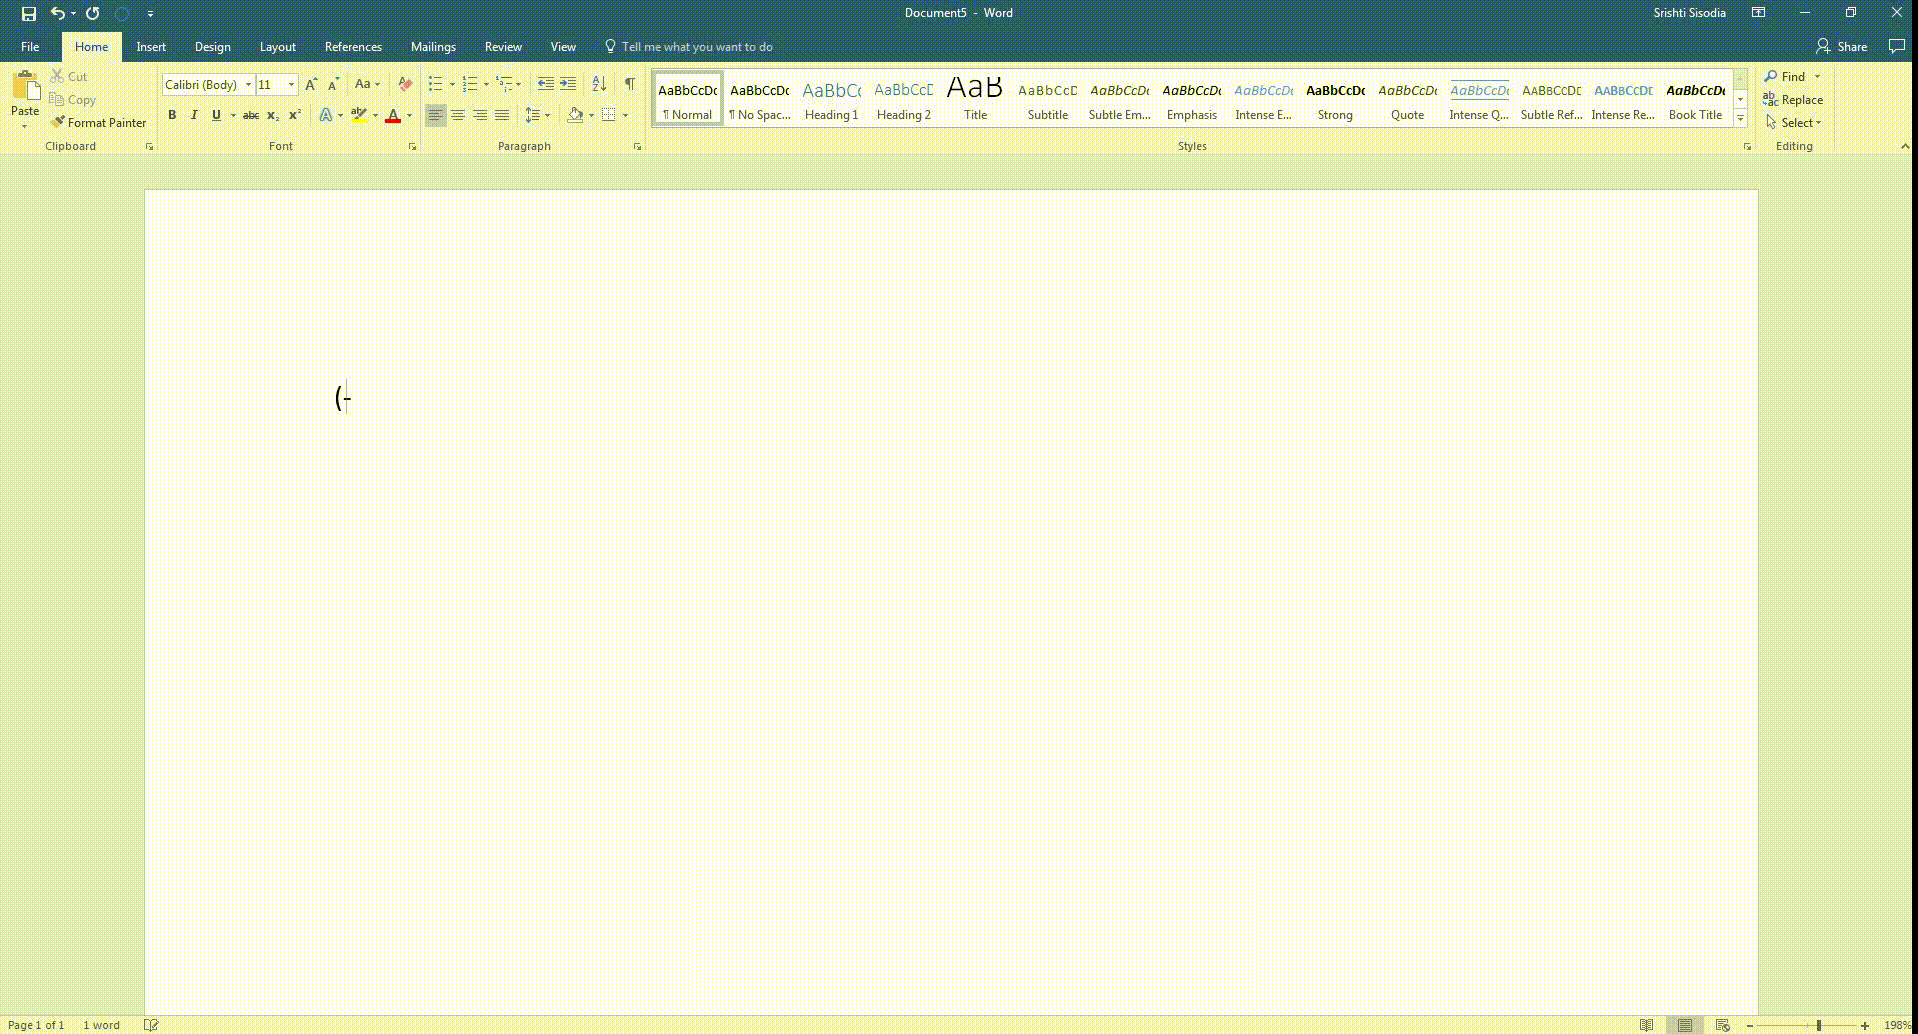Screen dimensions: 1918x1034
Task: Click the Paste clipboard icon
Action: (x=25, y=86)
